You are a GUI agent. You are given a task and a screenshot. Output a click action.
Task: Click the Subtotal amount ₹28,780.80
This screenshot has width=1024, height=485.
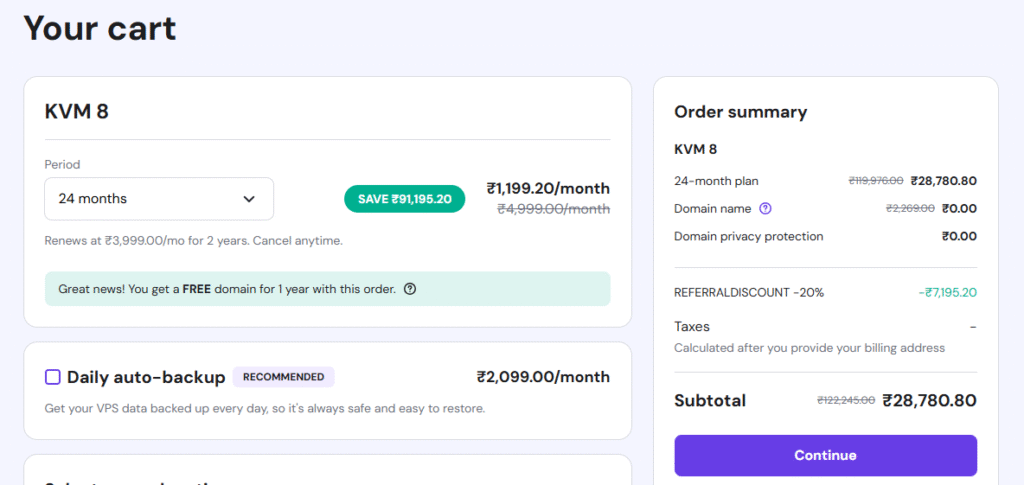tap(929, 400)
